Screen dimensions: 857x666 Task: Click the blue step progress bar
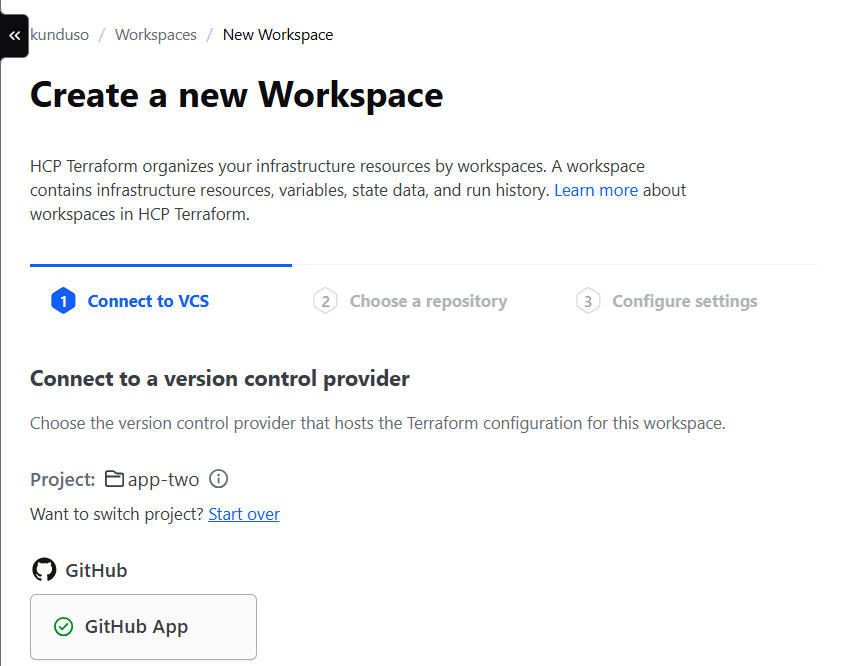[161, 265]
